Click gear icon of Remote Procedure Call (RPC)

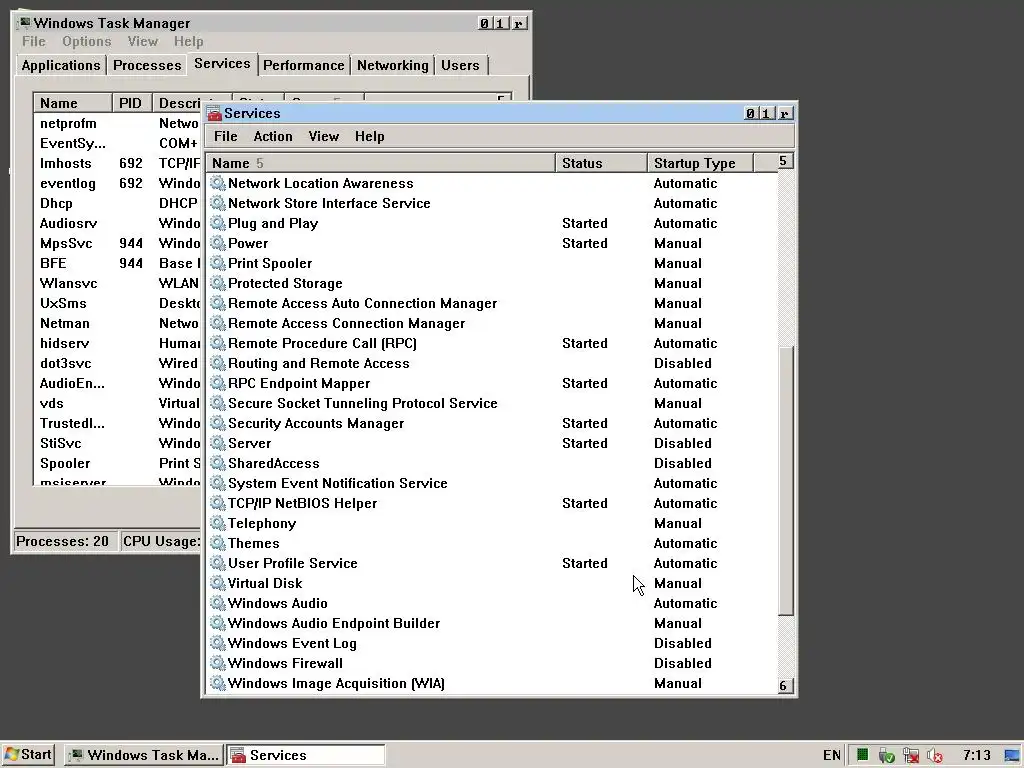coord(217,344)
